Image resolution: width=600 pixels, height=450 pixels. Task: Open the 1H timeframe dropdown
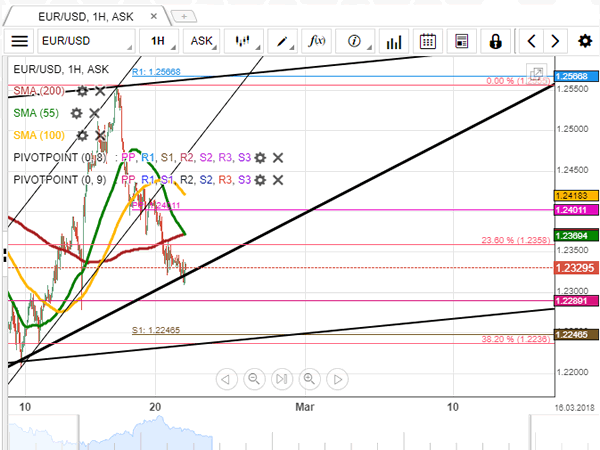coord(160,41)
